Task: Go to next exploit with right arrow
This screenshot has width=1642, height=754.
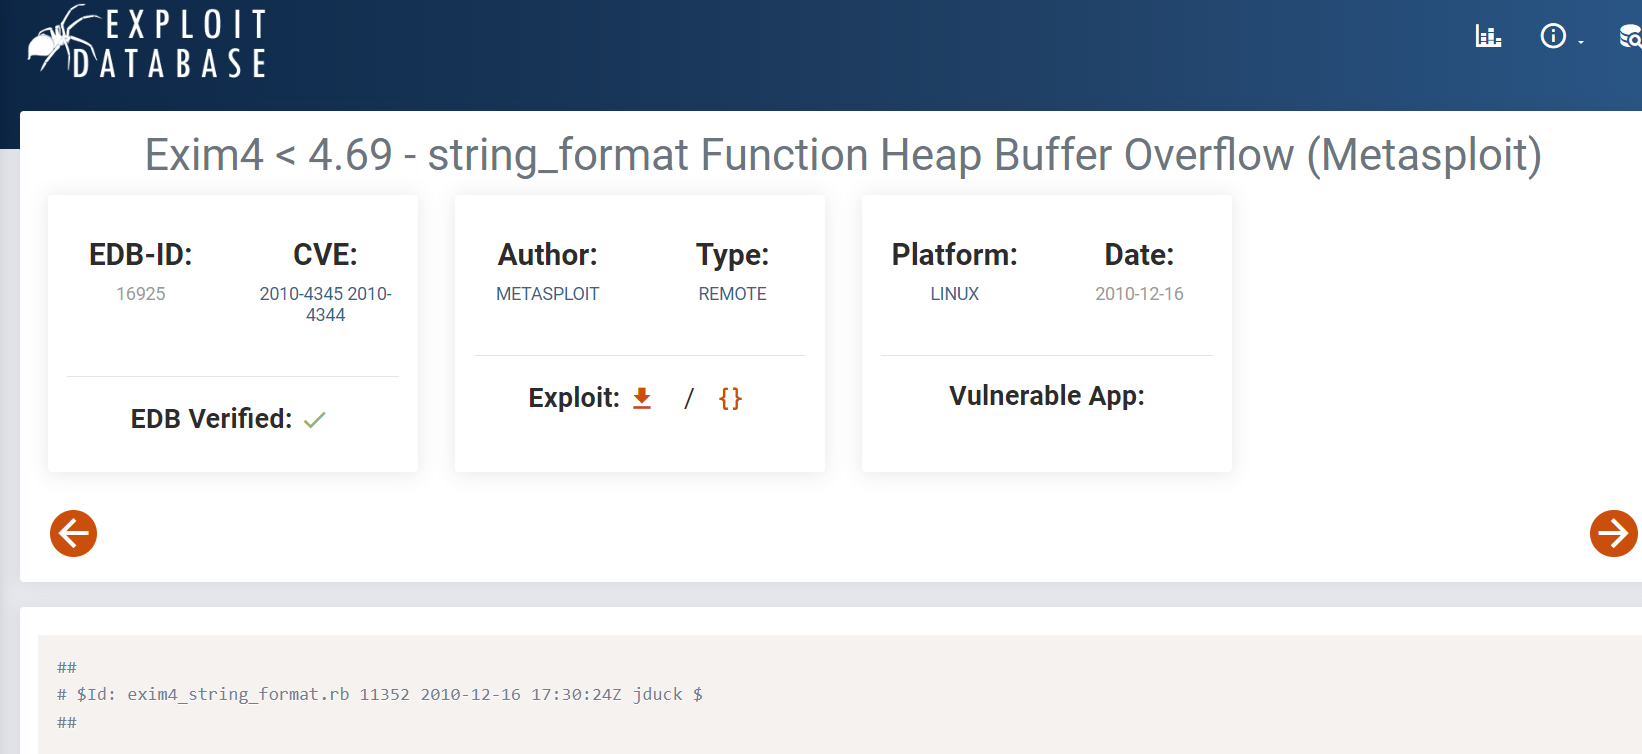Action: click(1613, 533)
